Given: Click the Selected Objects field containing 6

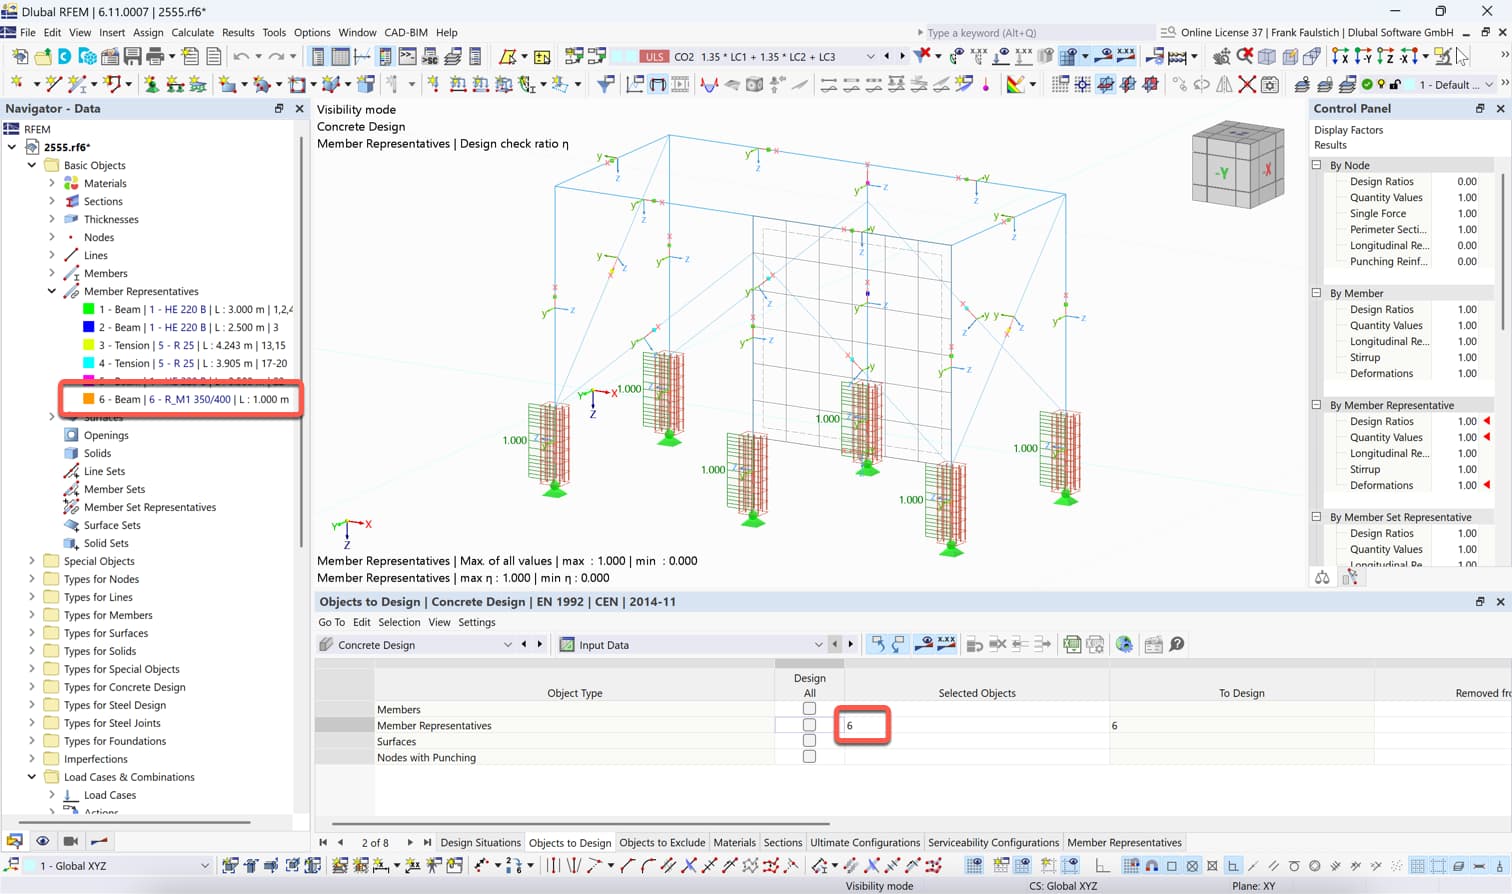Looking at the screenshot, I should pyautogui.click(x=864, y=725).
